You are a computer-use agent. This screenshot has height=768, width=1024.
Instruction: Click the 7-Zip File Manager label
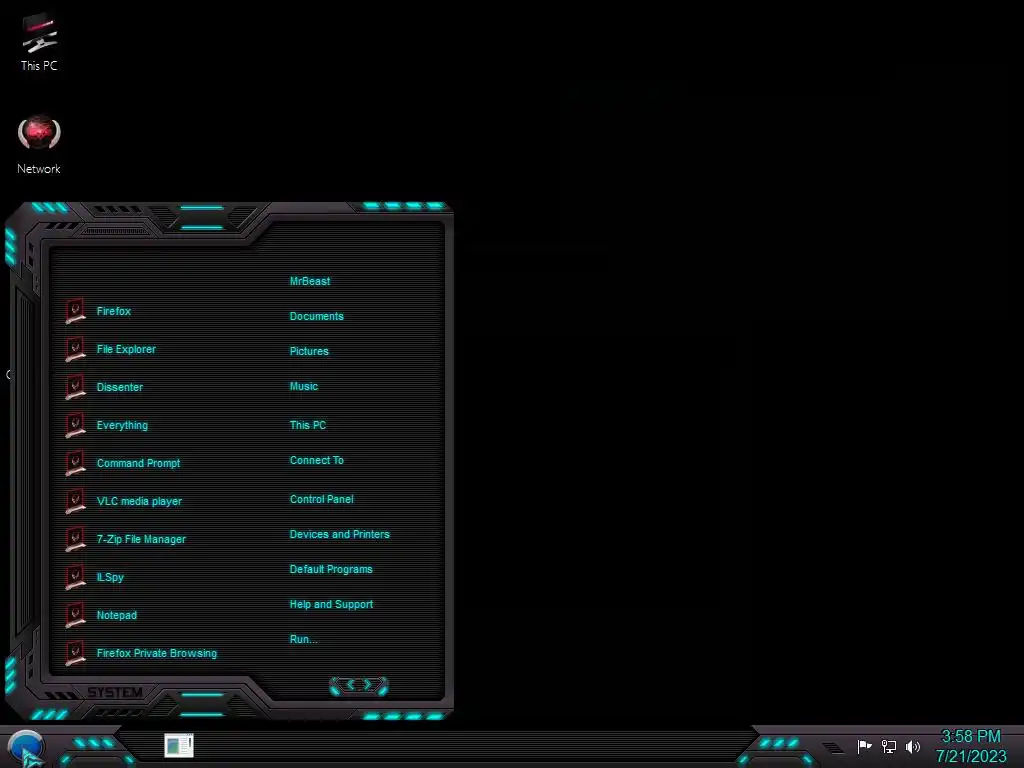pyautogui.click(x=141, y=539)
